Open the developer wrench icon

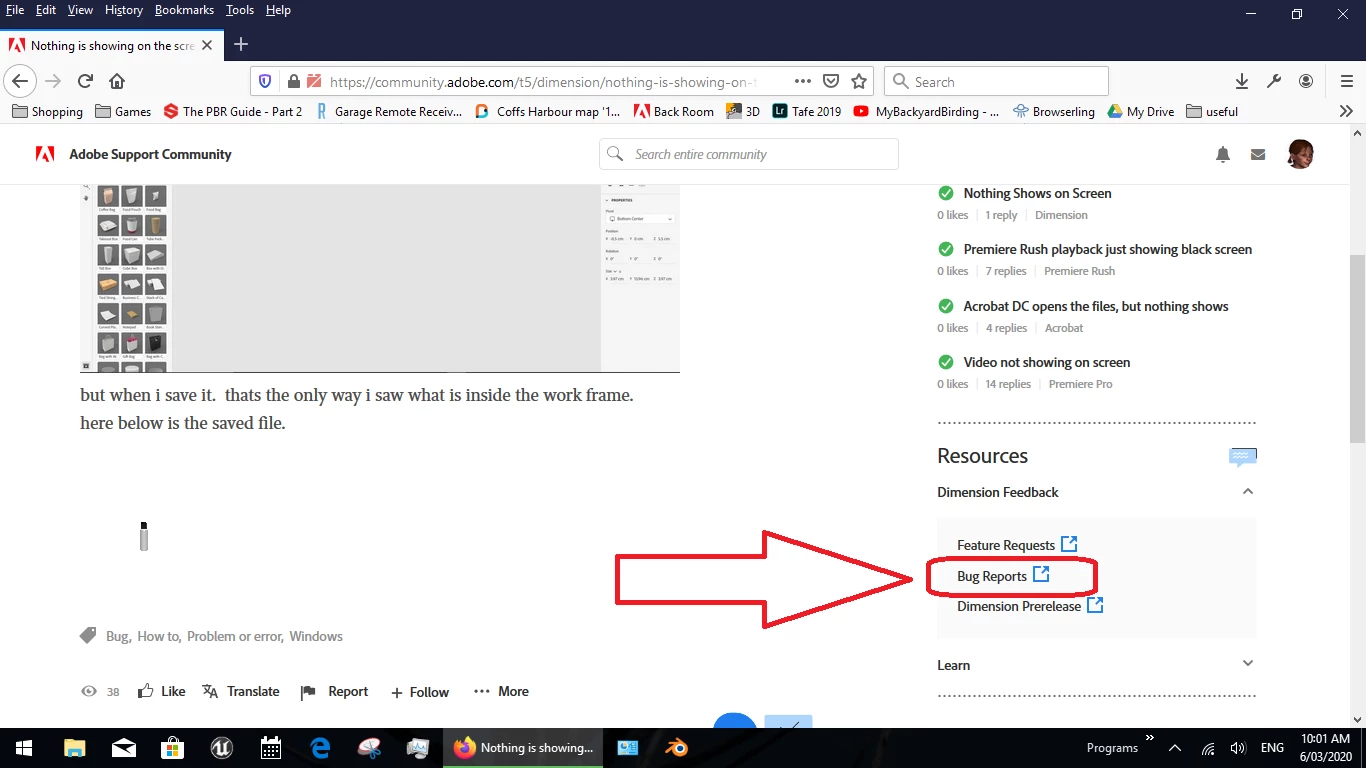click(1274, 82)
